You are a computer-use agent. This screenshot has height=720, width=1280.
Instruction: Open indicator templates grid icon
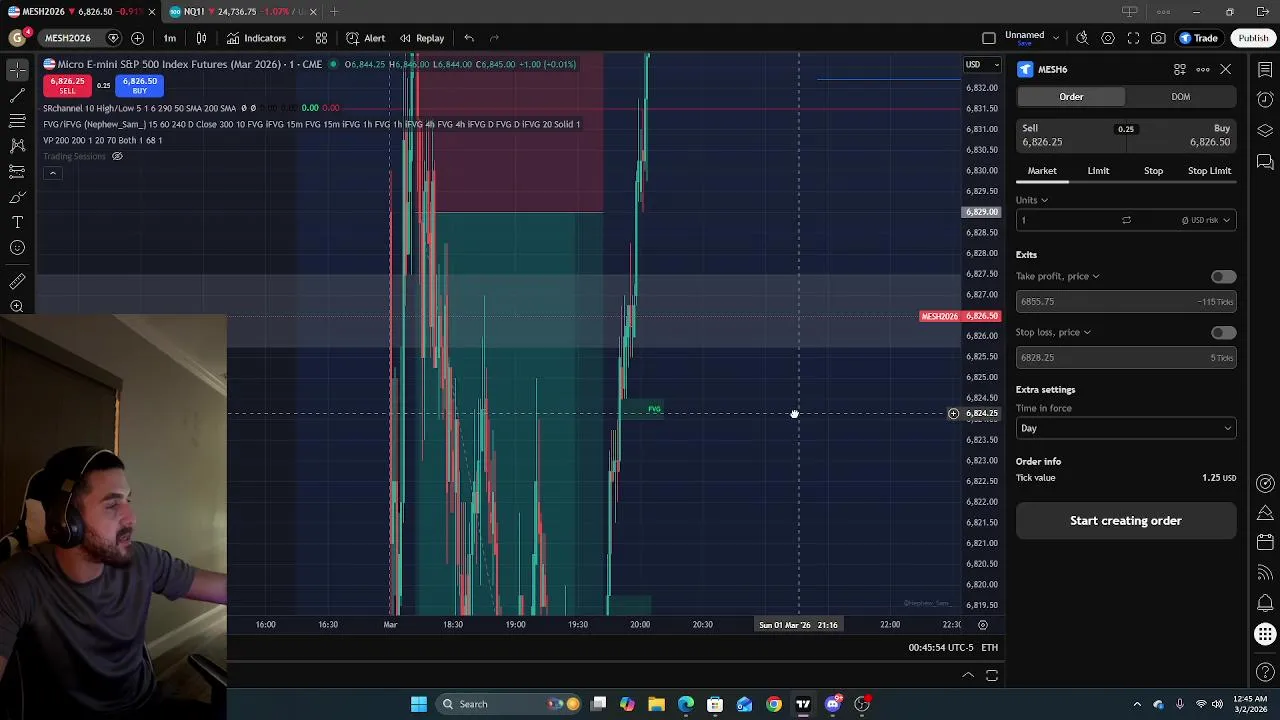click(321, 38)
